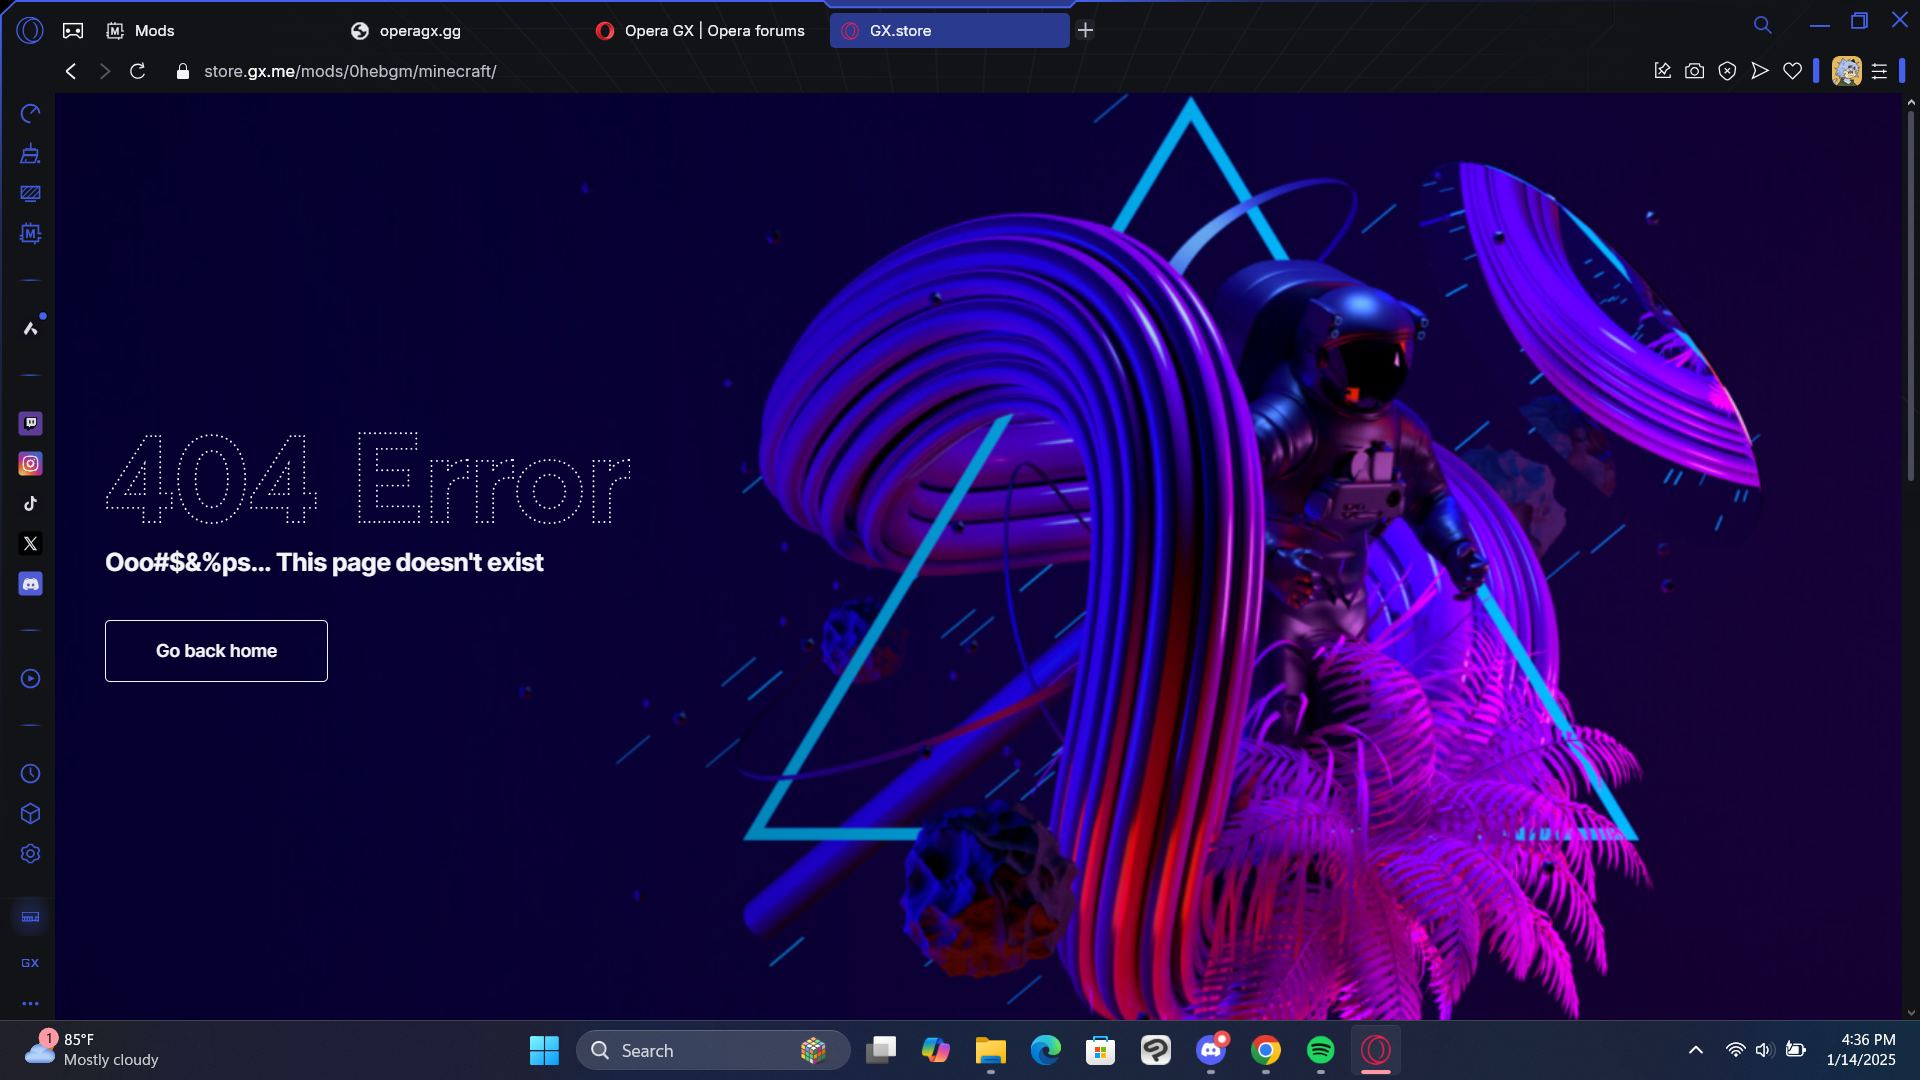The width and height of the screenshot is (1920, 1080).
Task: Go forward to the next page
Action: coord(104,71)
